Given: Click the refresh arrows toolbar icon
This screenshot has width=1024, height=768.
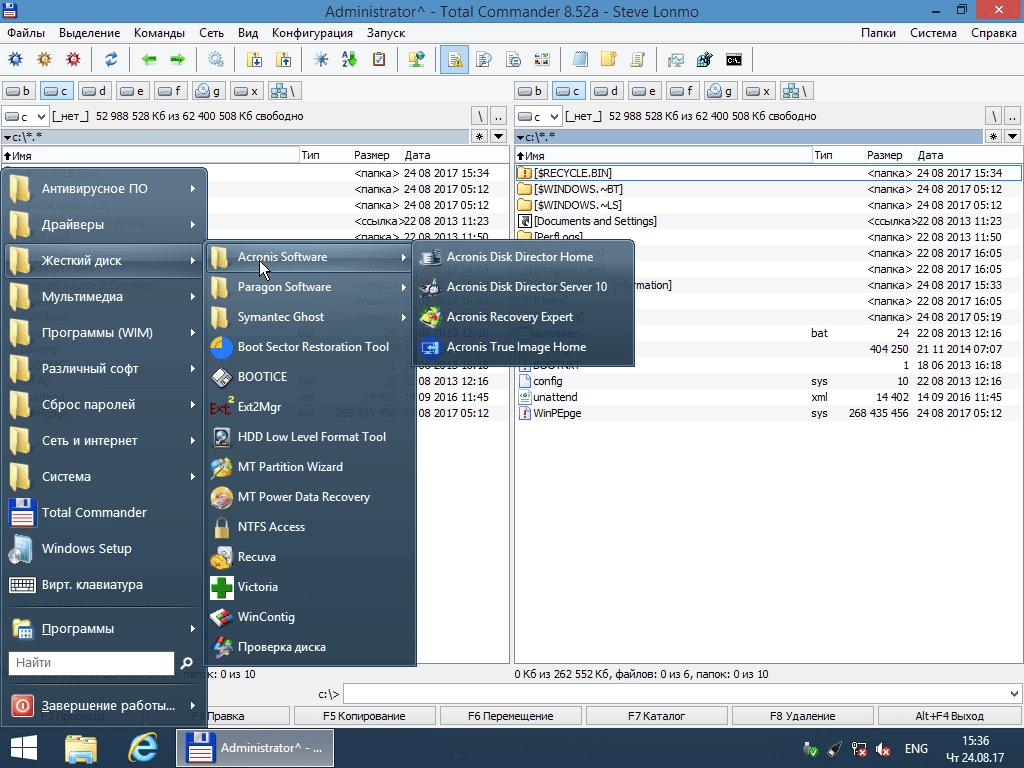Looking at the screenshot, I should [111, 60].
